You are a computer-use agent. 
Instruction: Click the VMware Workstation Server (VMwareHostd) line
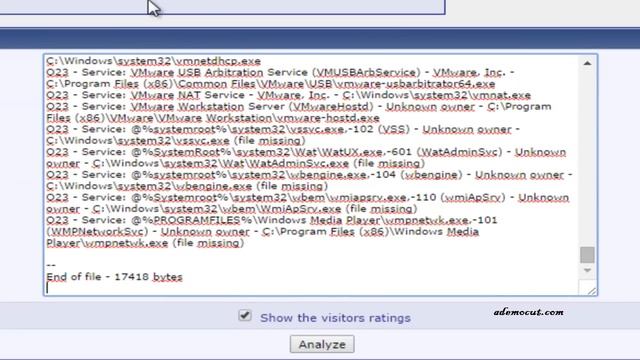[298, 107]
